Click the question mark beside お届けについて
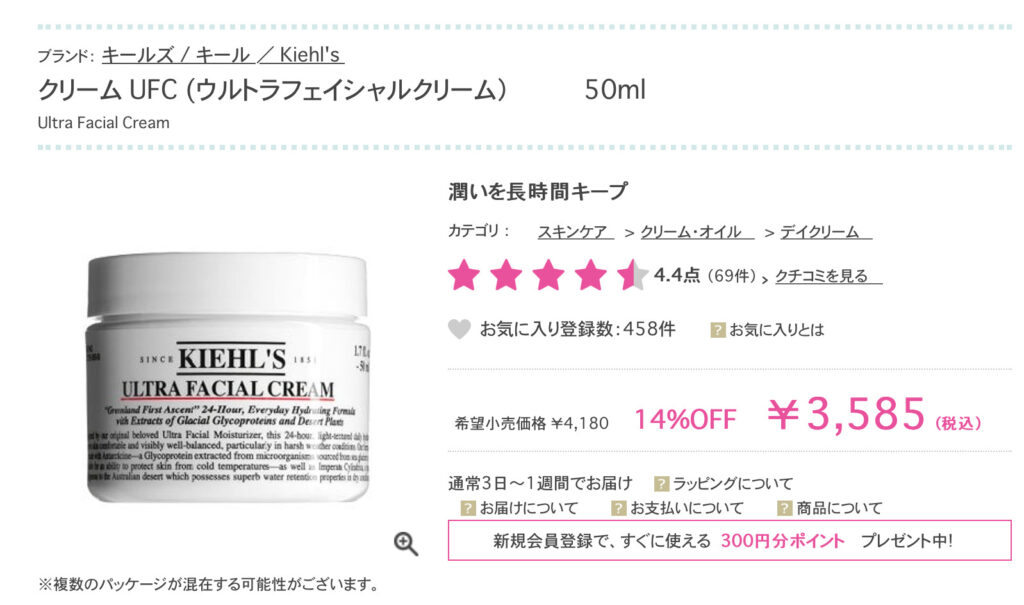 point(468,508)
